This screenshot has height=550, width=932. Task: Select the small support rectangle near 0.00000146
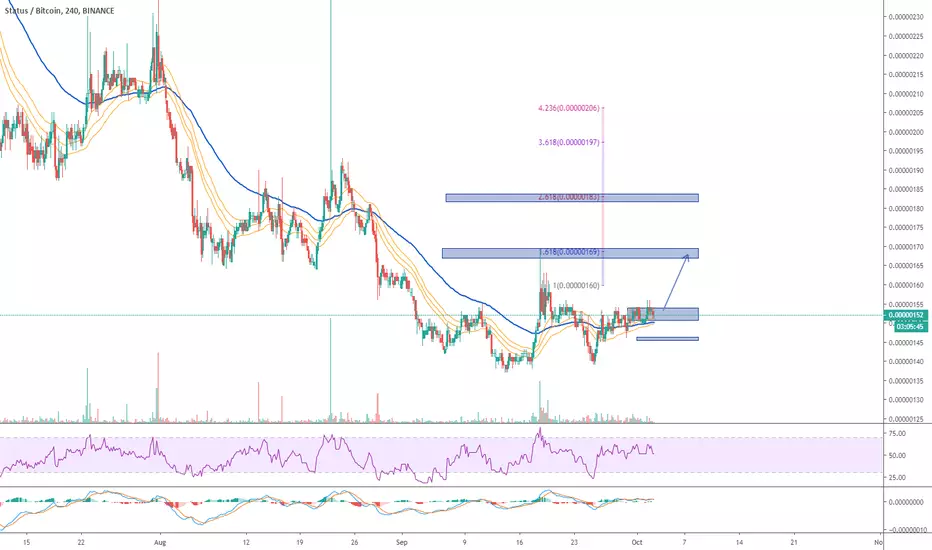[x=667, y=339]
